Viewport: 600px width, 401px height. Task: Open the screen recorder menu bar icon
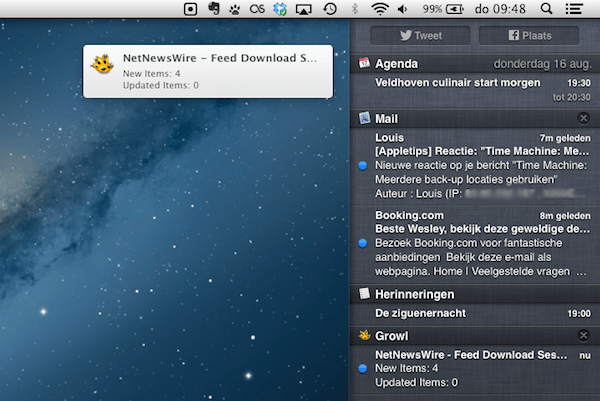[x=190, y=9]
